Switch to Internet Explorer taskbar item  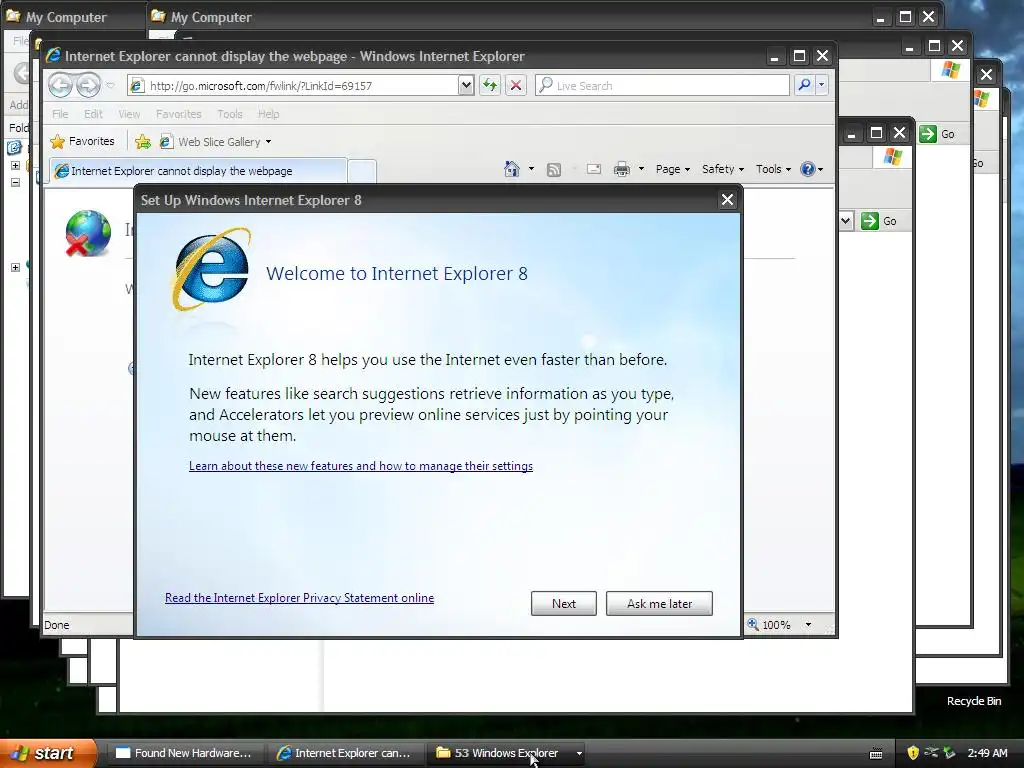344,753
